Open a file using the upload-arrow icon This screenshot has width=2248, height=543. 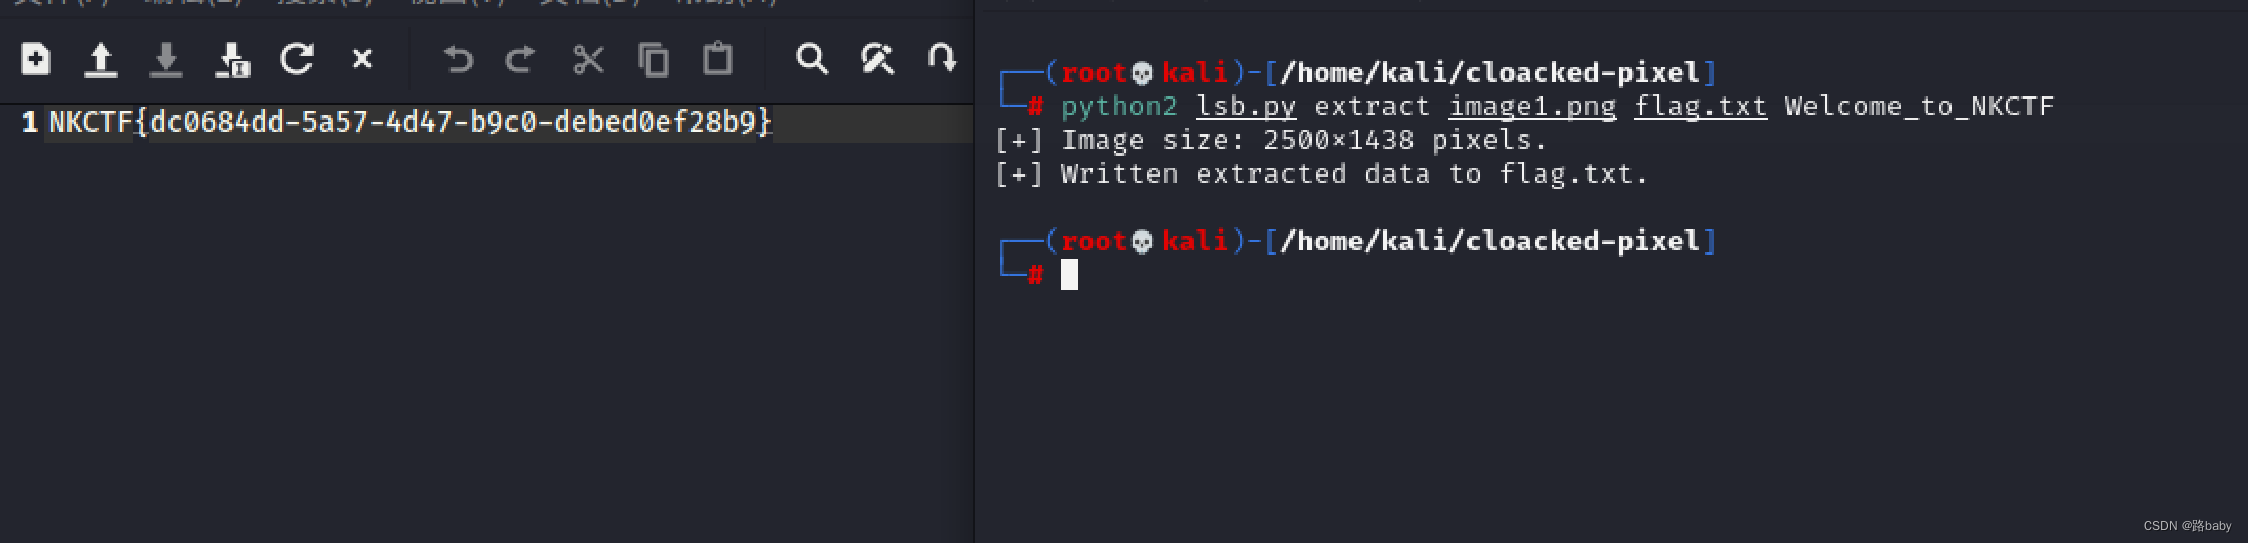point(100,60)
